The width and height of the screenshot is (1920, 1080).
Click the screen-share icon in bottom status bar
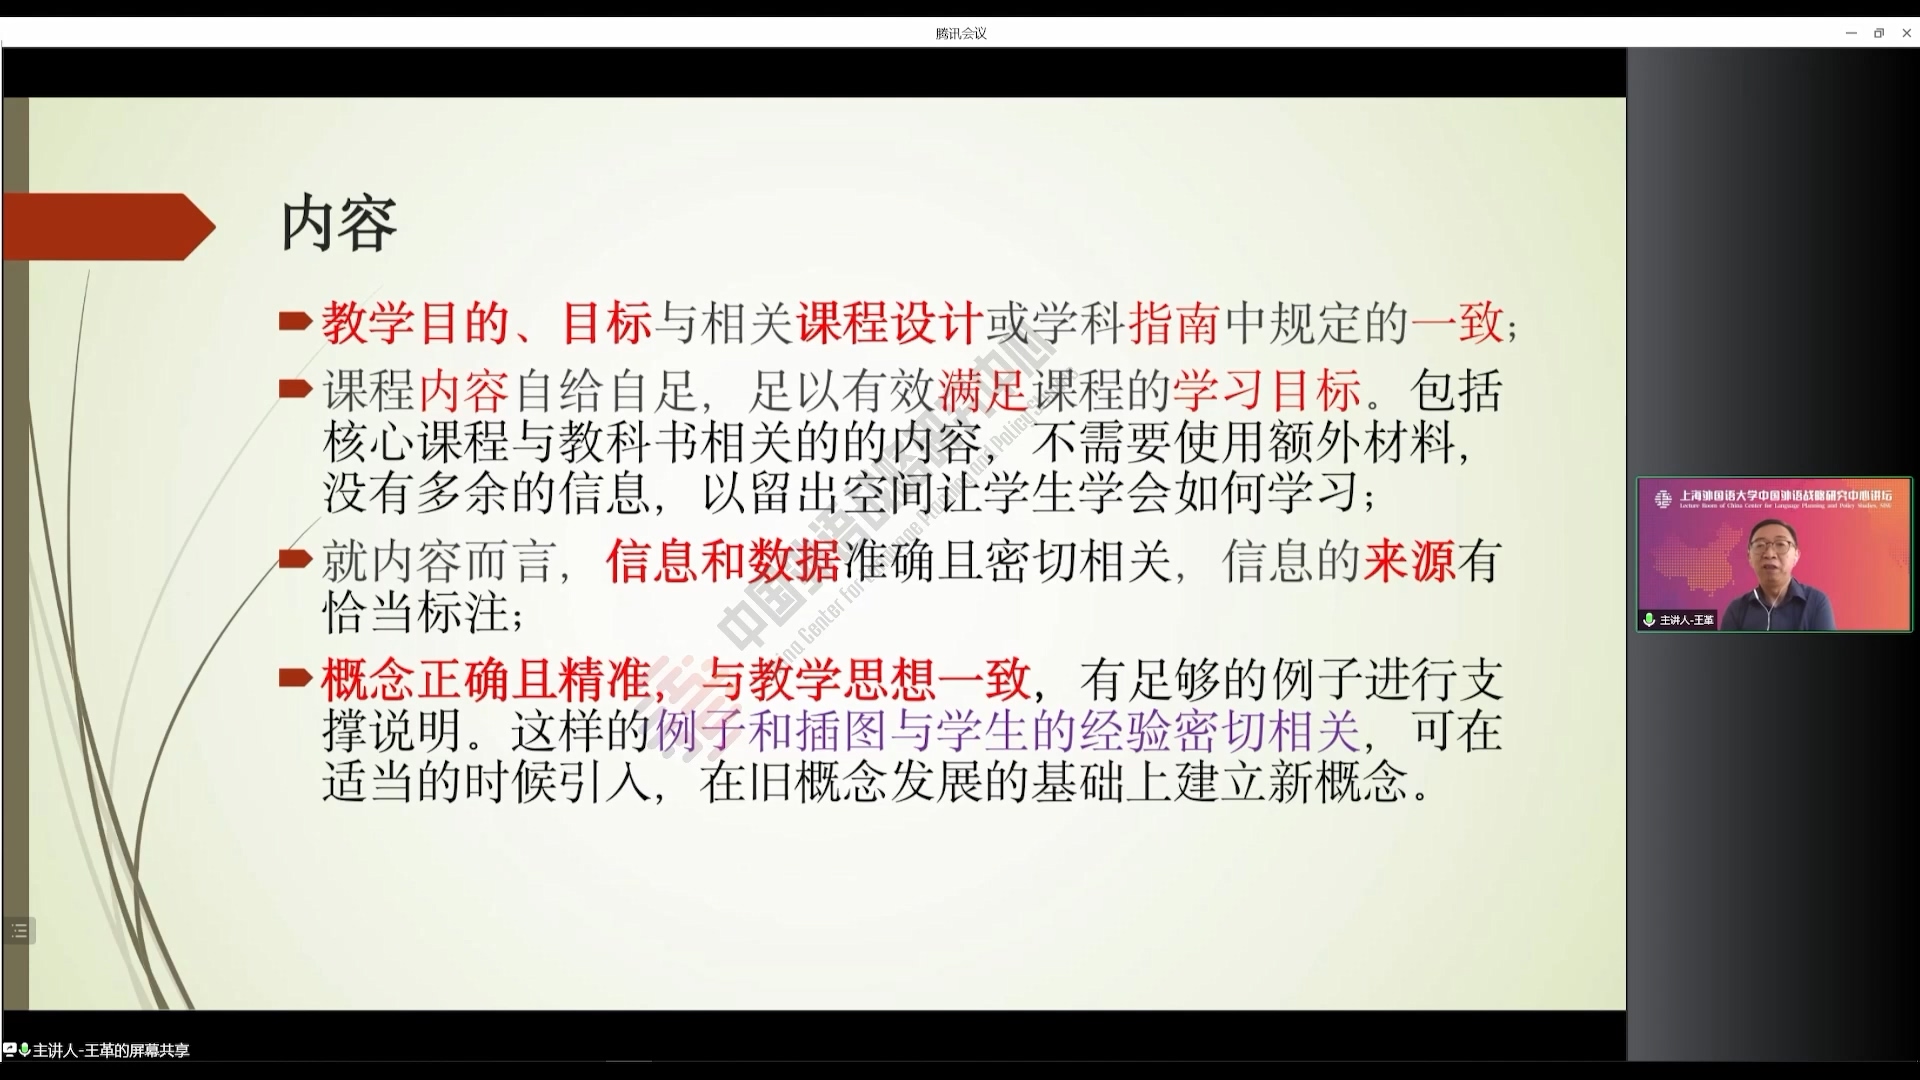click(9, 1050)
